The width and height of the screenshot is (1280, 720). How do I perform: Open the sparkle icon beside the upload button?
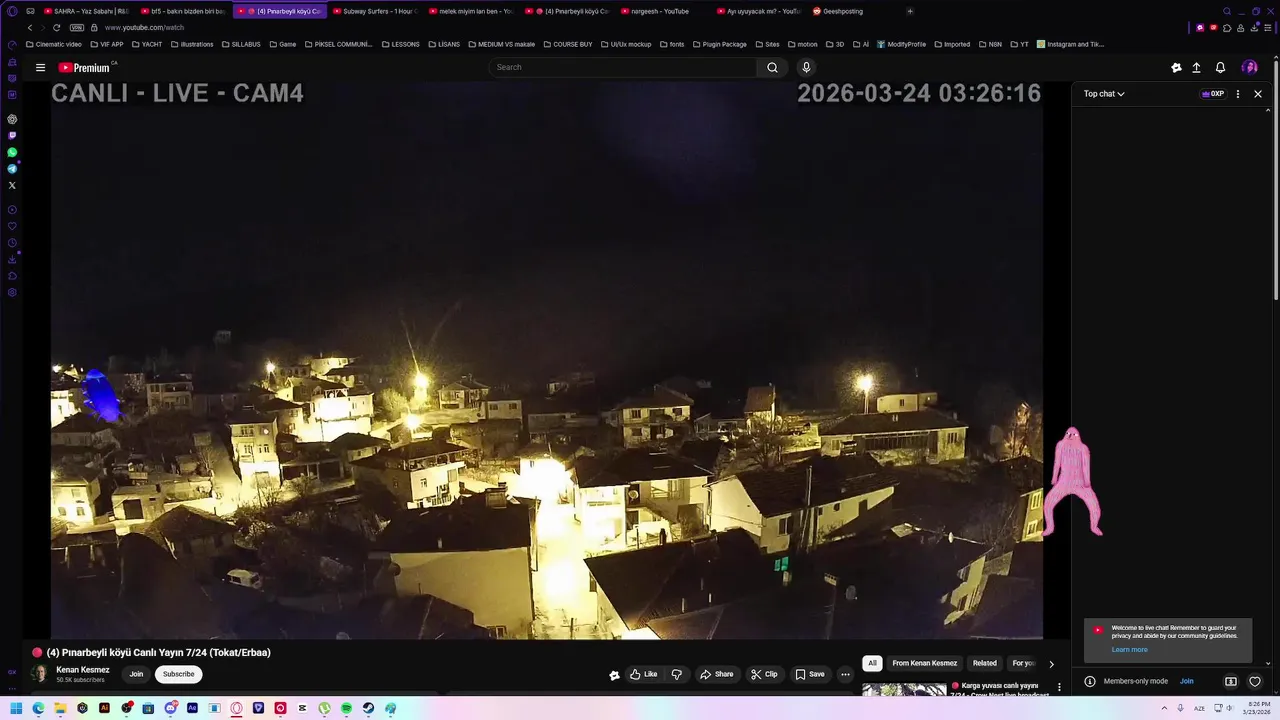tap(1176, 68)
